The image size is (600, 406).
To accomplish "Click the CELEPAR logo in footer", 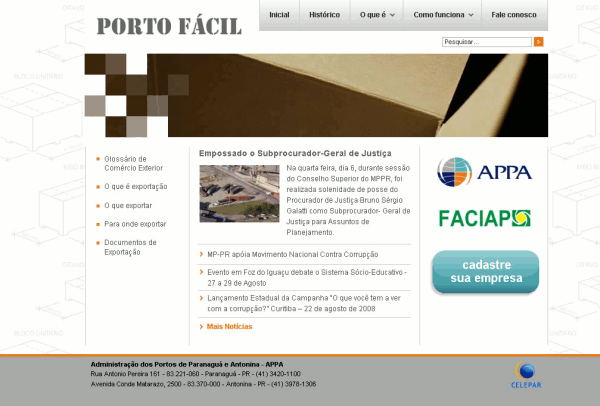I will pos(525,373).
